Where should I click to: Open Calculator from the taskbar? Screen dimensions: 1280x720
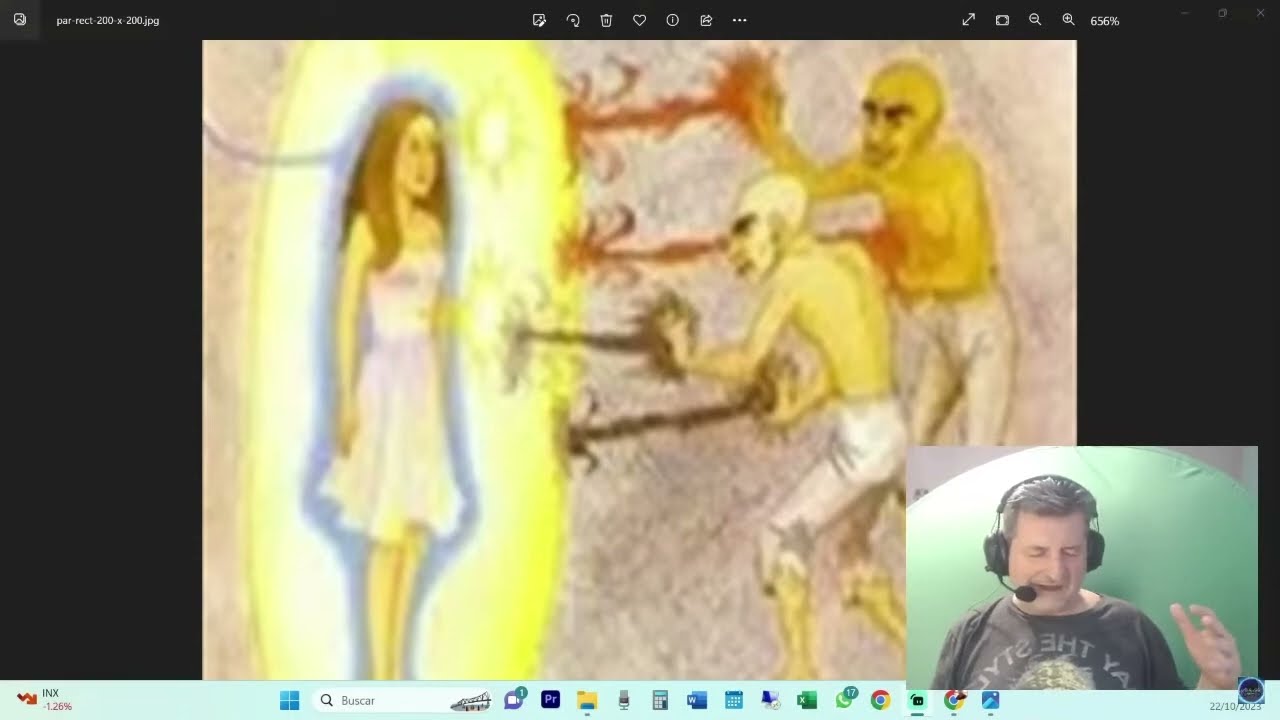[x=660, y=700]
